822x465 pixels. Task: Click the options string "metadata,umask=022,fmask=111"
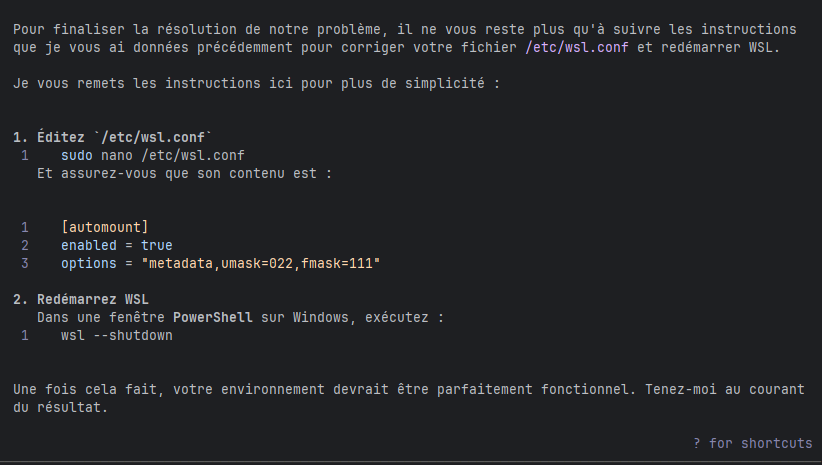264,263
